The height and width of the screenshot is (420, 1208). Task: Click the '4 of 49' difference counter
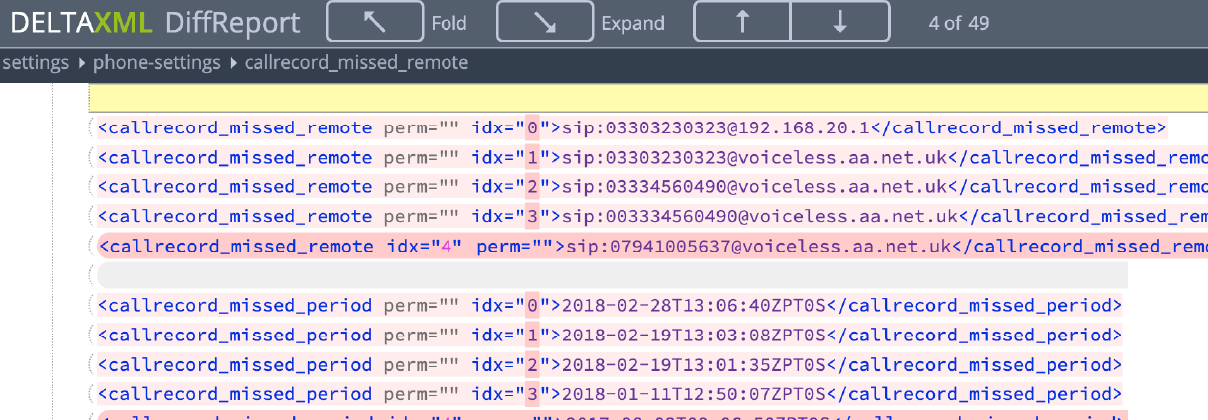958,23
